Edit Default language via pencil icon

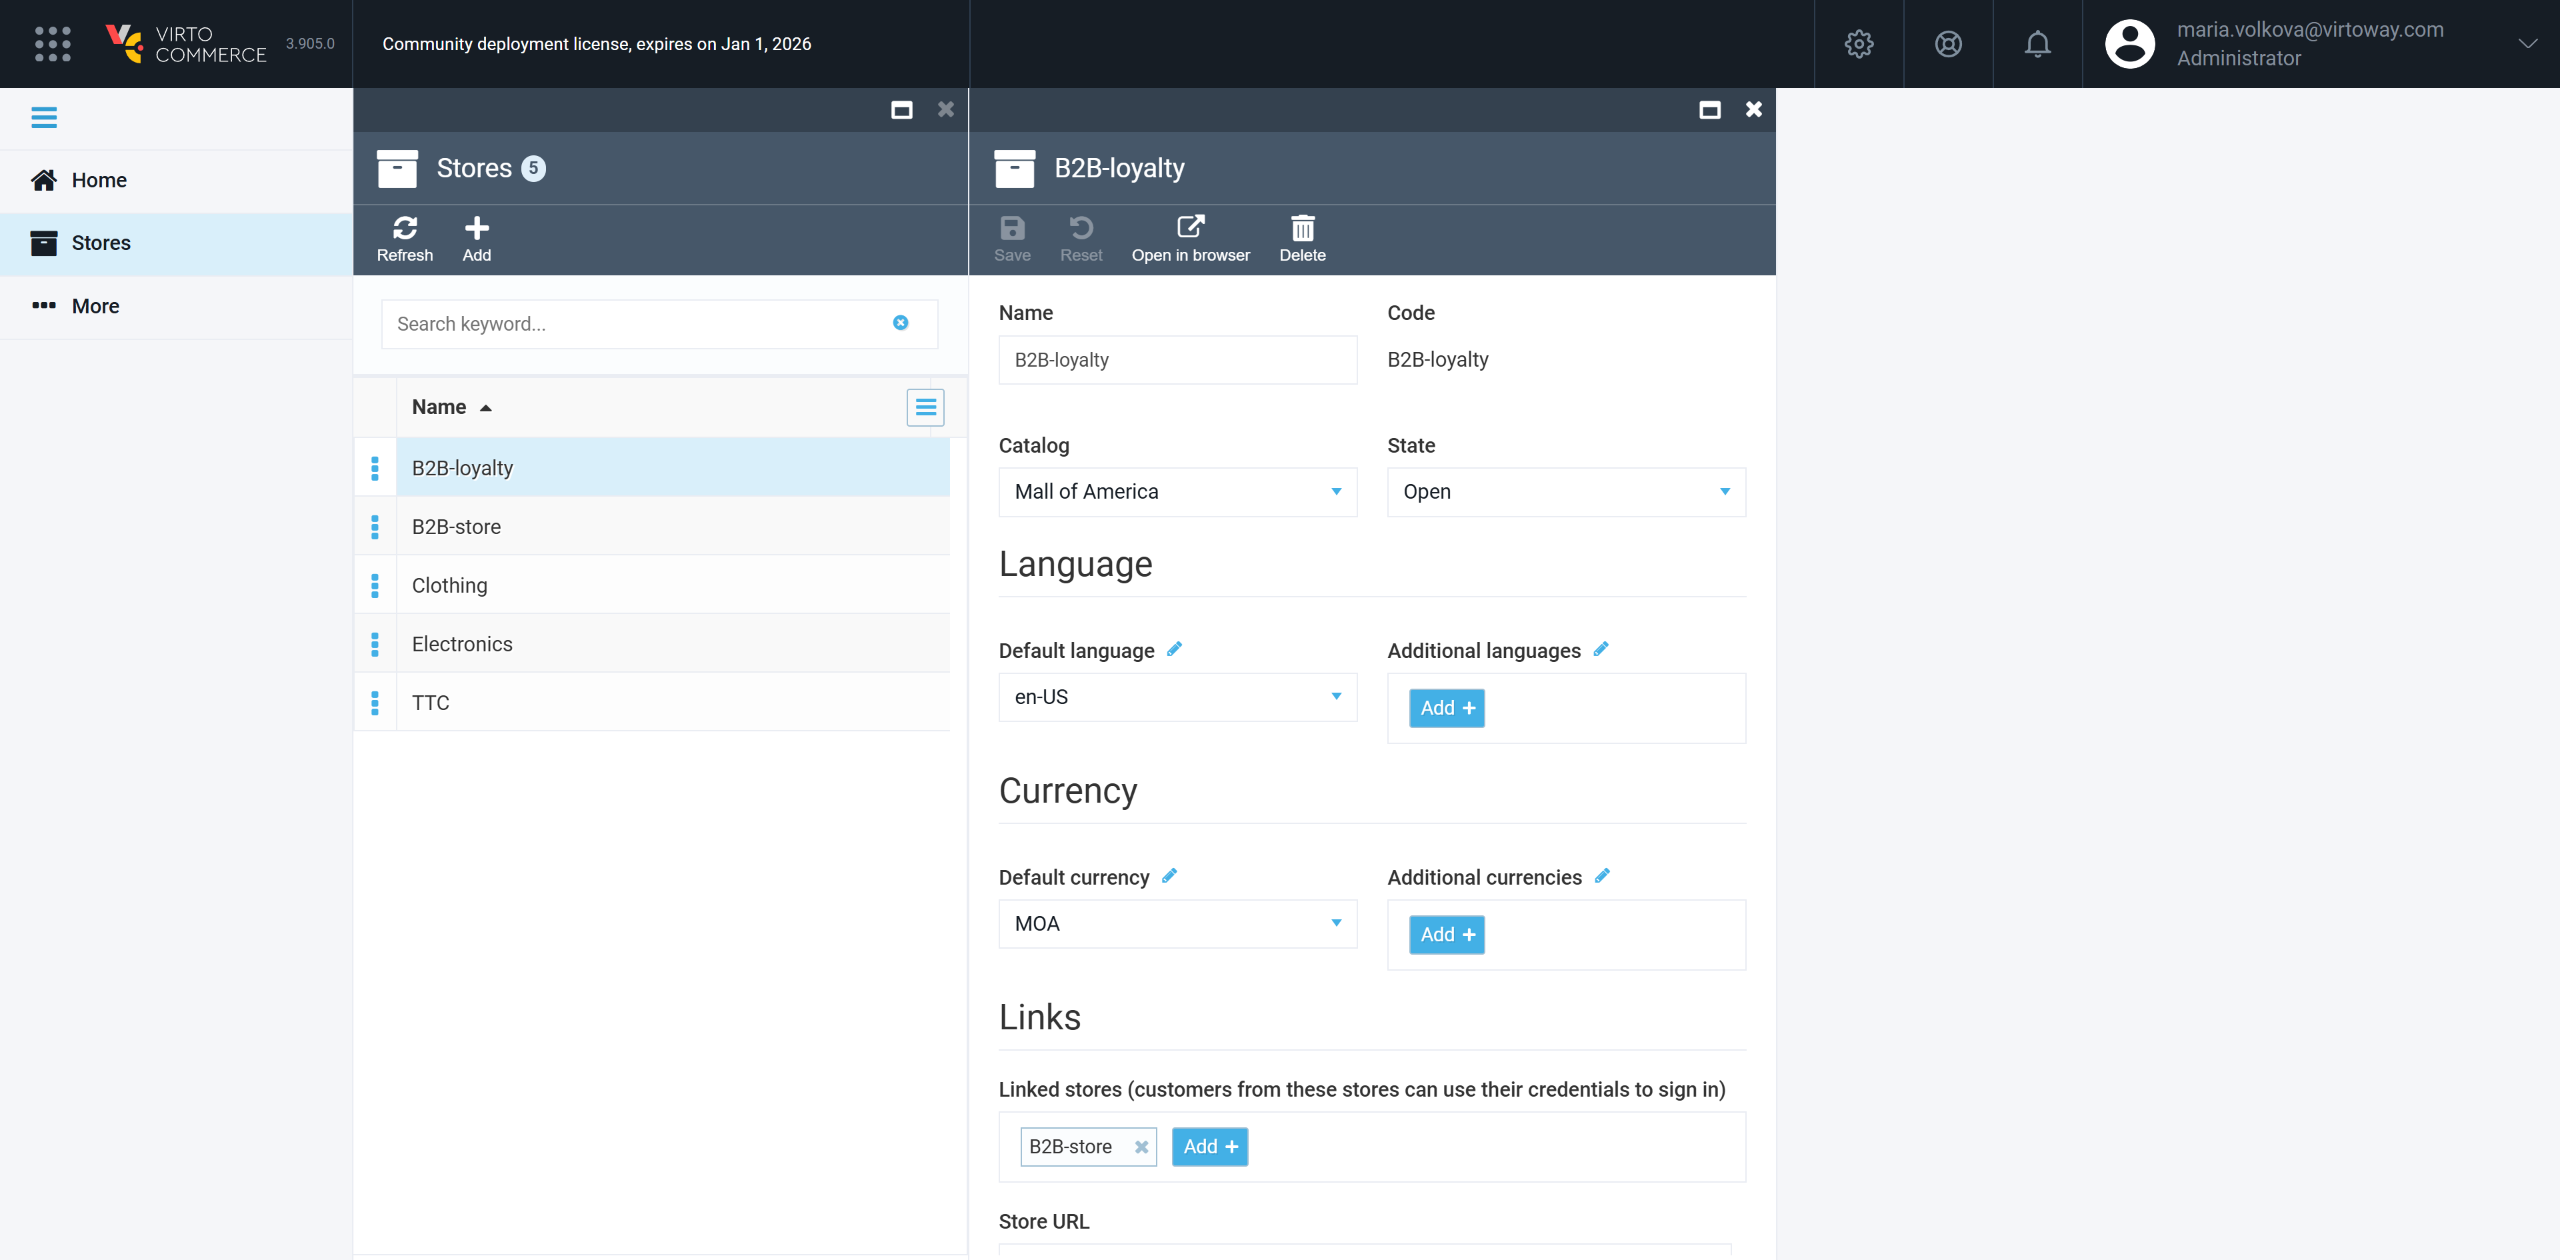point(1175,649)
